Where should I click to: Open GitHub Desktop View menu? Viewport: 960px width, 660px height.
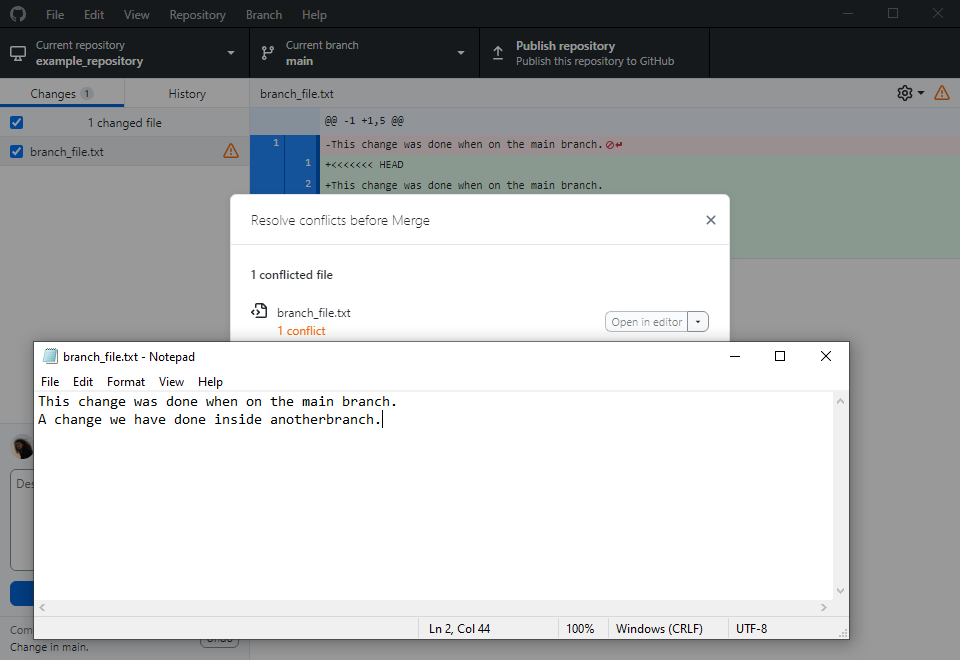coord(137,15)
